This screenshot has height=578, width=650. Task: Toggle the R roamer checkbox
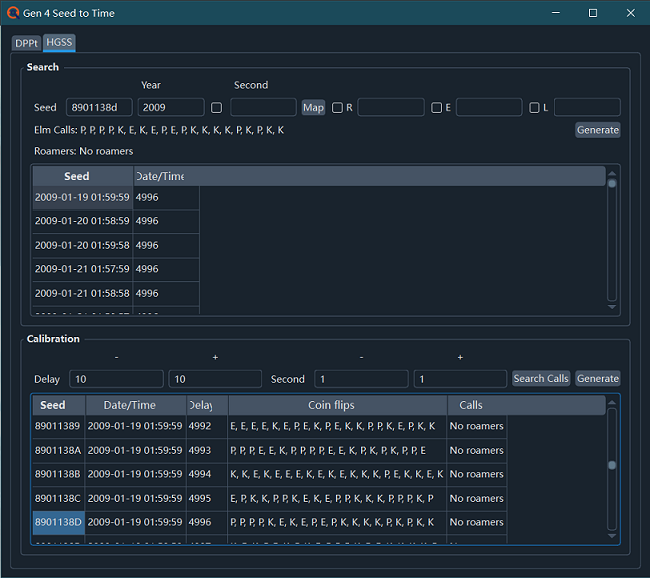click(338, 108)
